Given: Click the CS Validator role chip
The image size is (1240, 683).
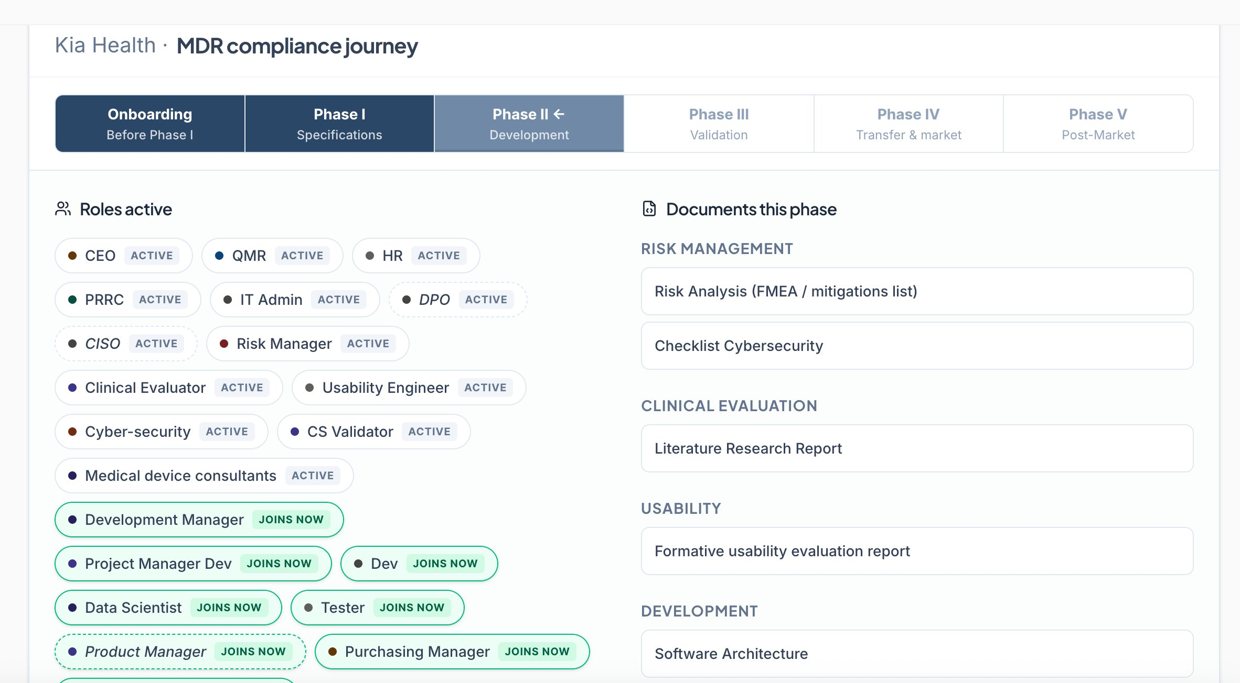Looking at the screenshot, I should (x=374, y=431).
